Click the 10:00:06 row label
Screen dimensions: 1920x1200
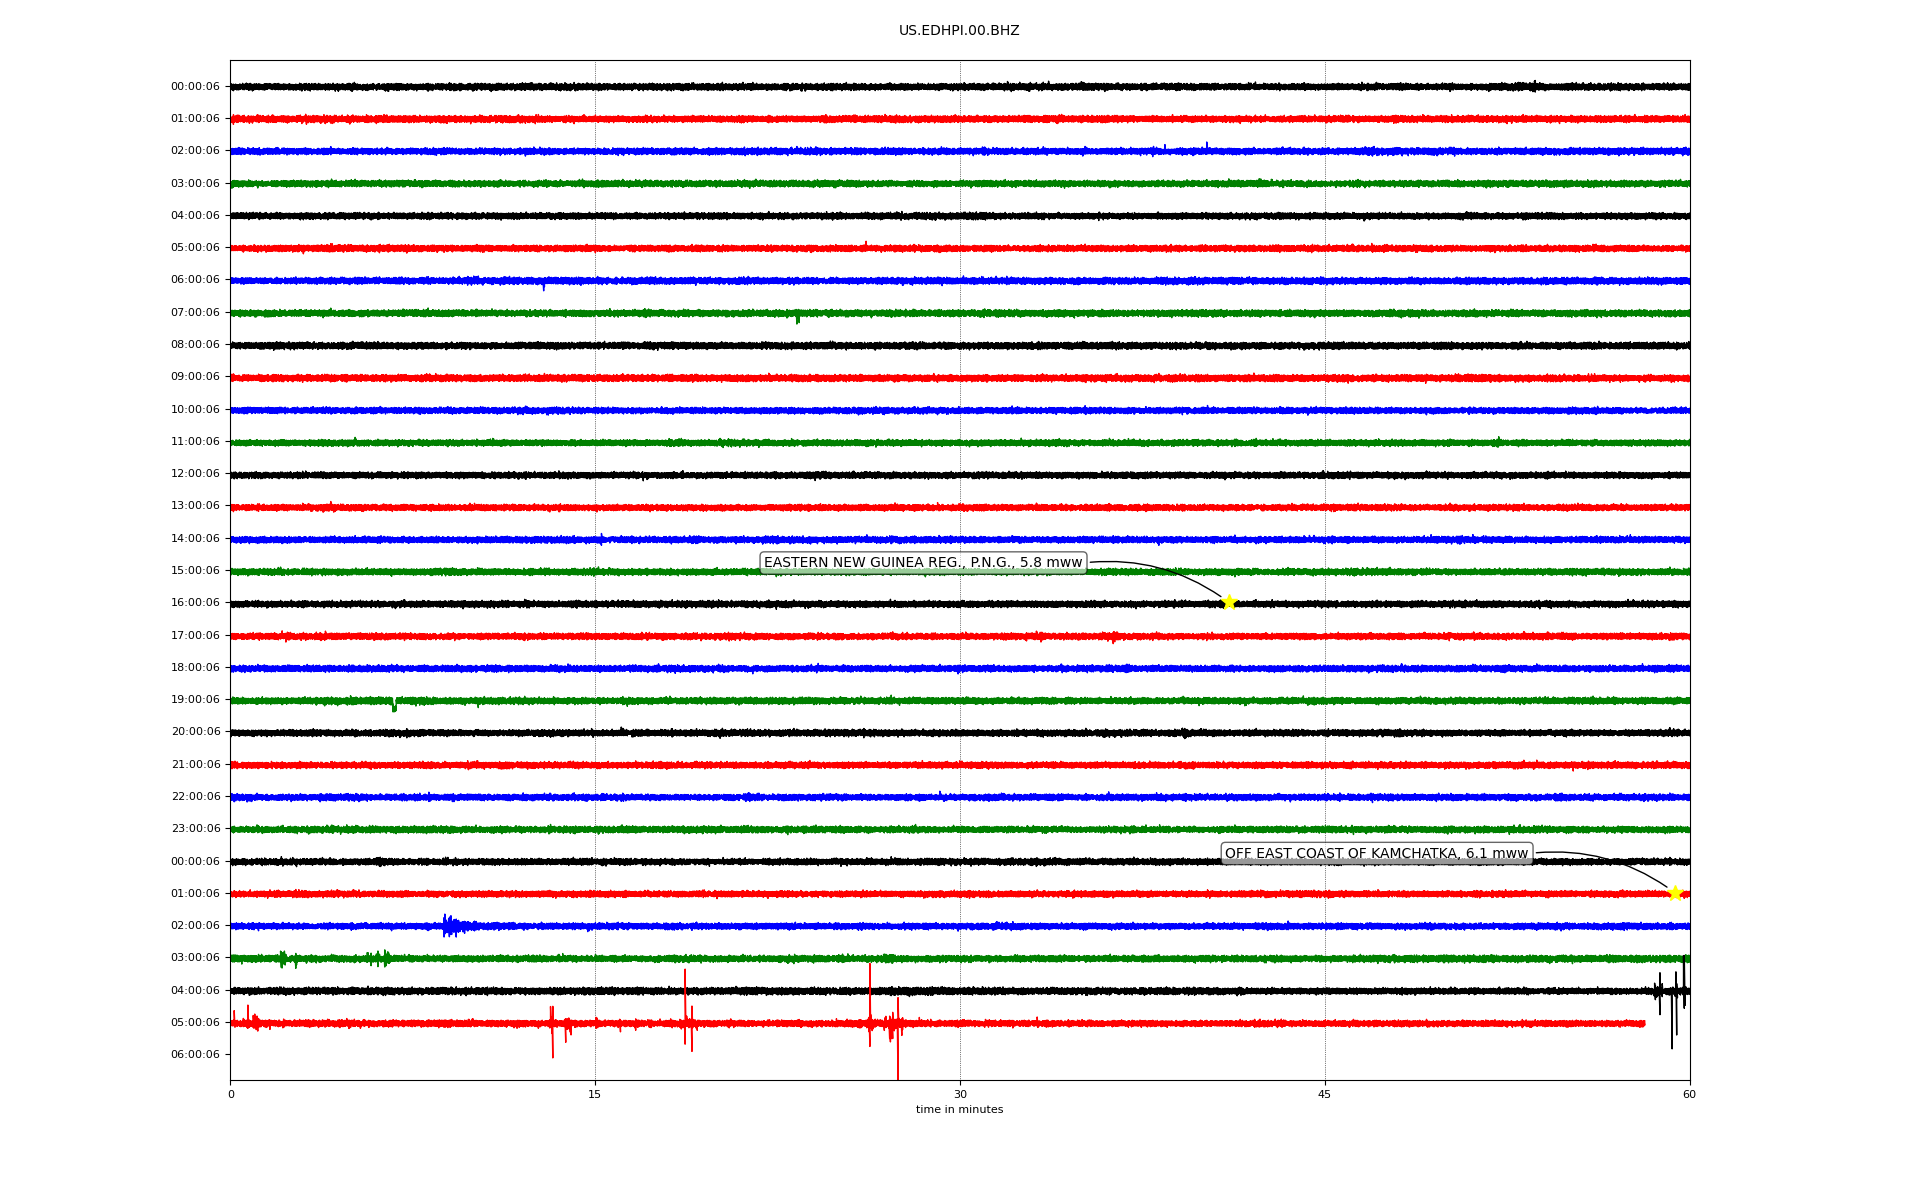pyautogui.click(x=195, y=410)
